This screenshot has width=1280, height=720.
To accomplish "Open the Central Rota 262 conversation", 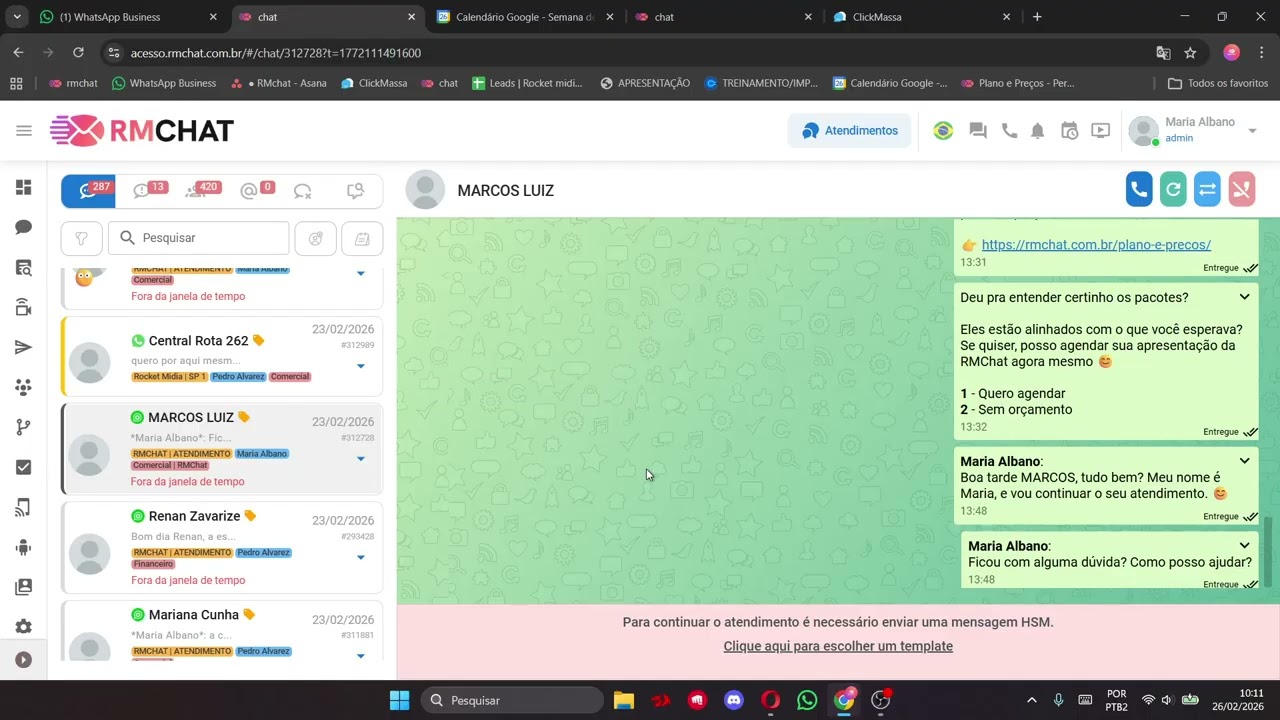I will (222, 357).
